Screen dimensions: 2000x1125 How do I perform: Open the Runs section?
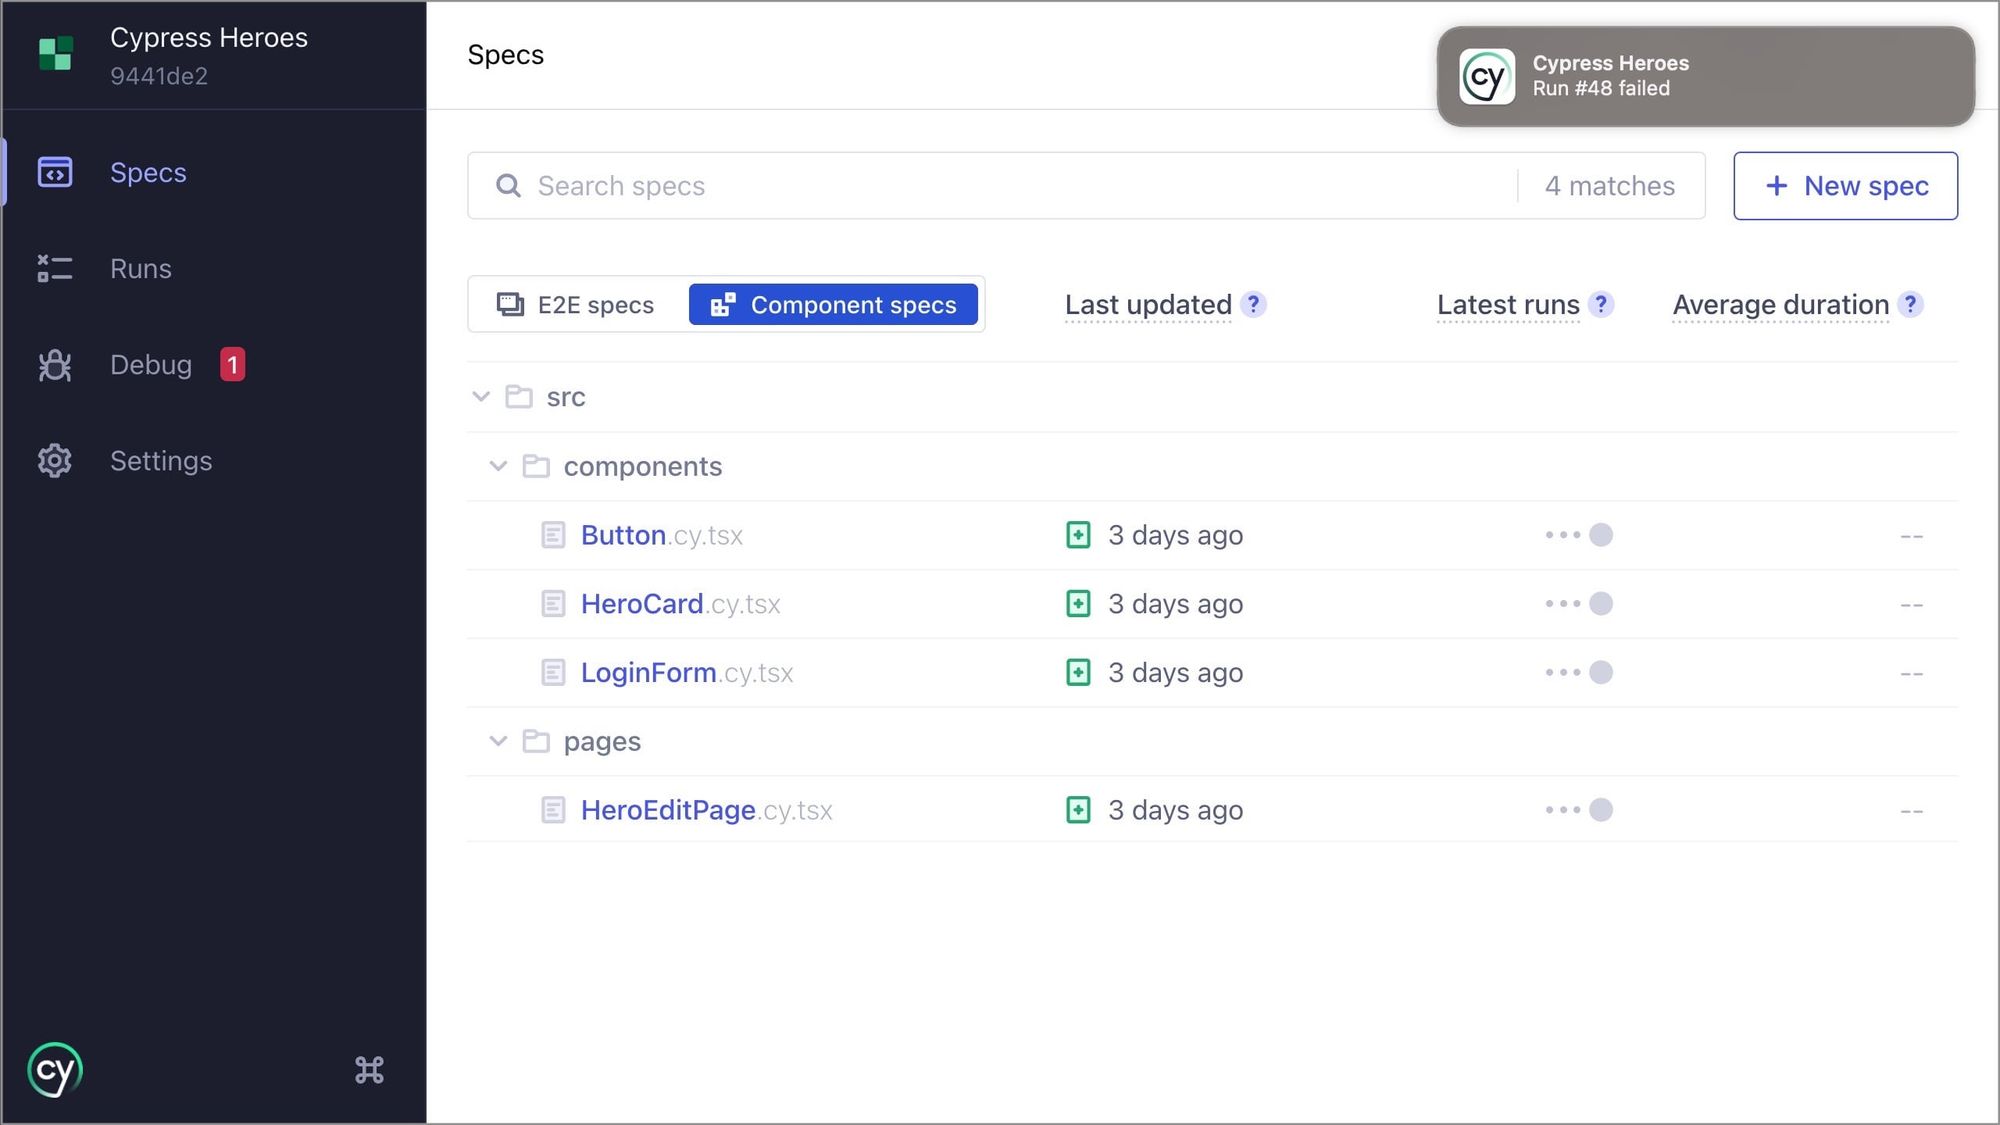click(x=140, y=269)
